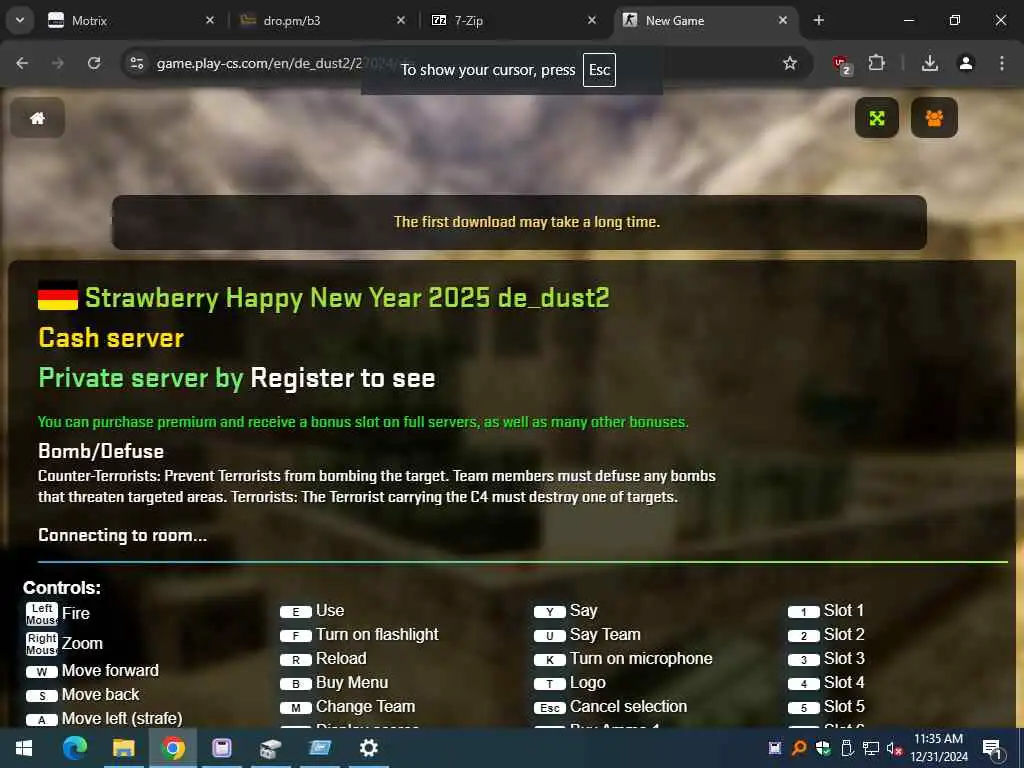This screenshot has height=768, width=1024.
Task: Open a new browser tab
Action: click(818, 20)
